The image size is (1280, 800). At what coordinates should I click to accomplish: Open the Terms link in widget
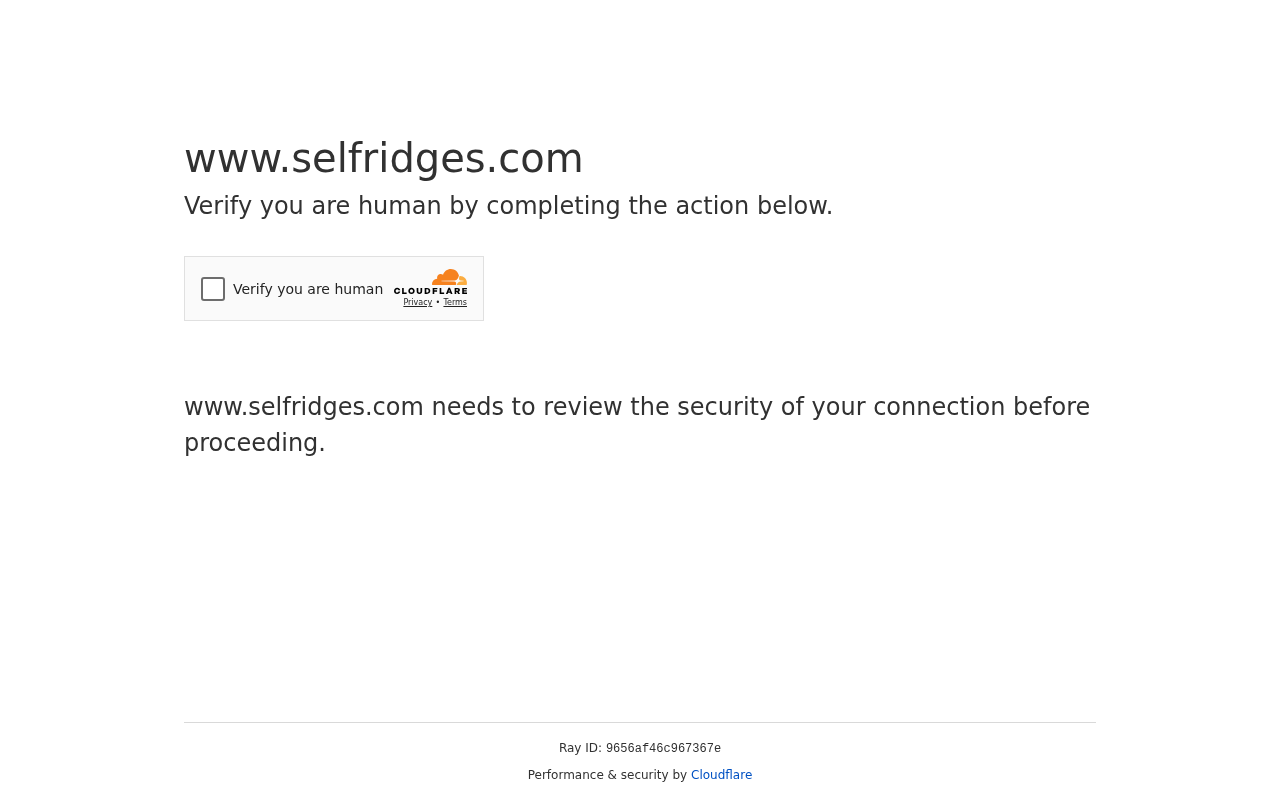coord(455,302)
